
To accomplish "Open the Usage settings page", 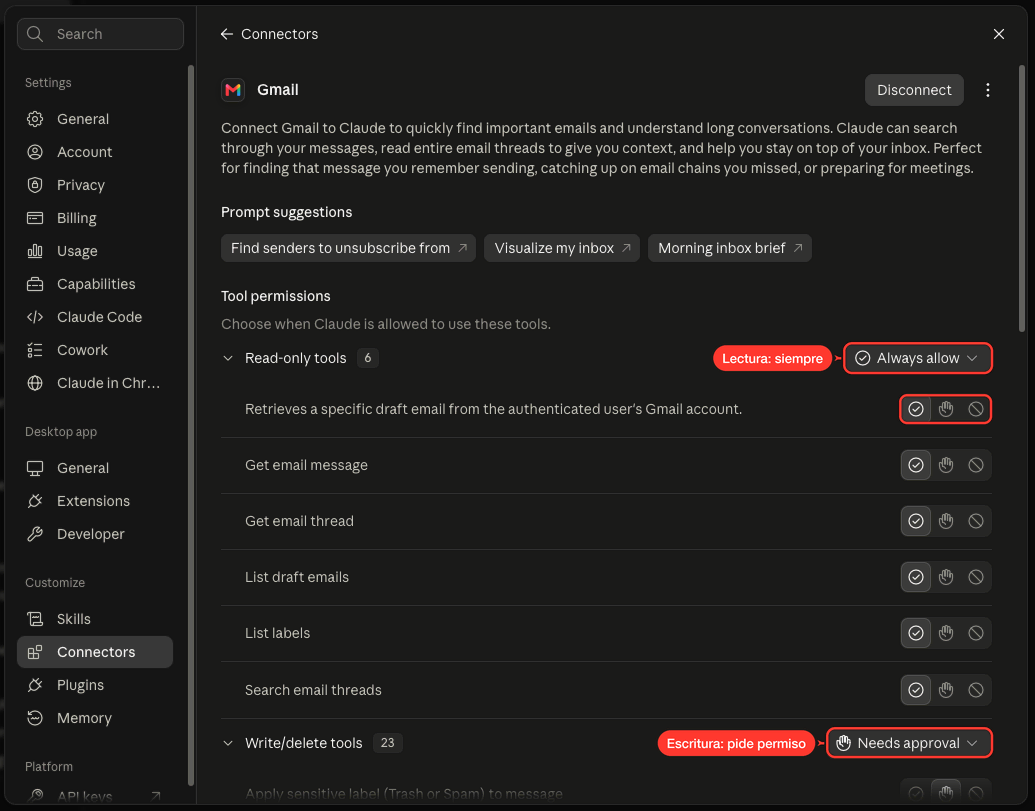I will [95, 251].
